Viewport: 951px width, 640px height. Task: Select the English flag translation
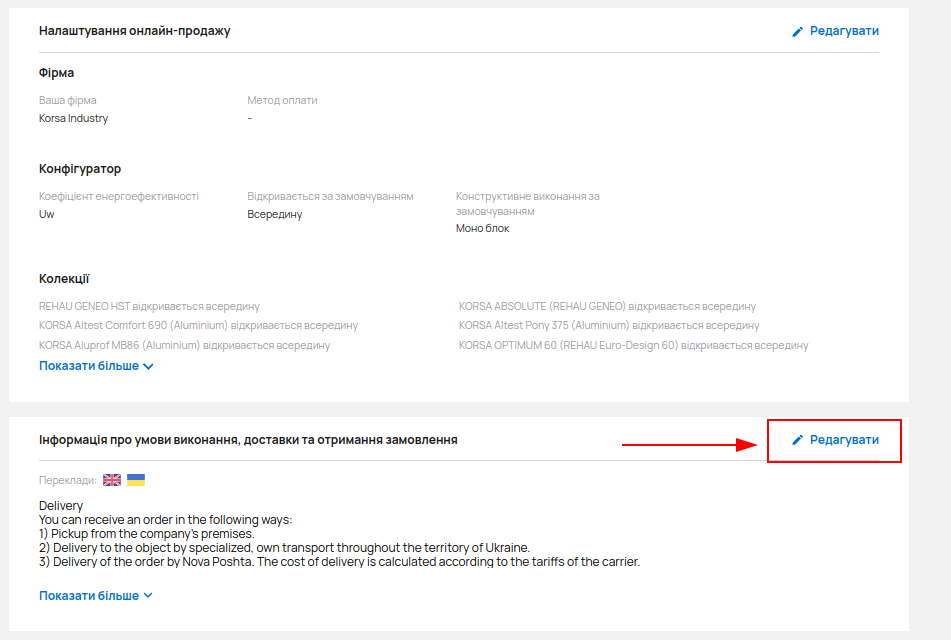[x=112, y=480]
